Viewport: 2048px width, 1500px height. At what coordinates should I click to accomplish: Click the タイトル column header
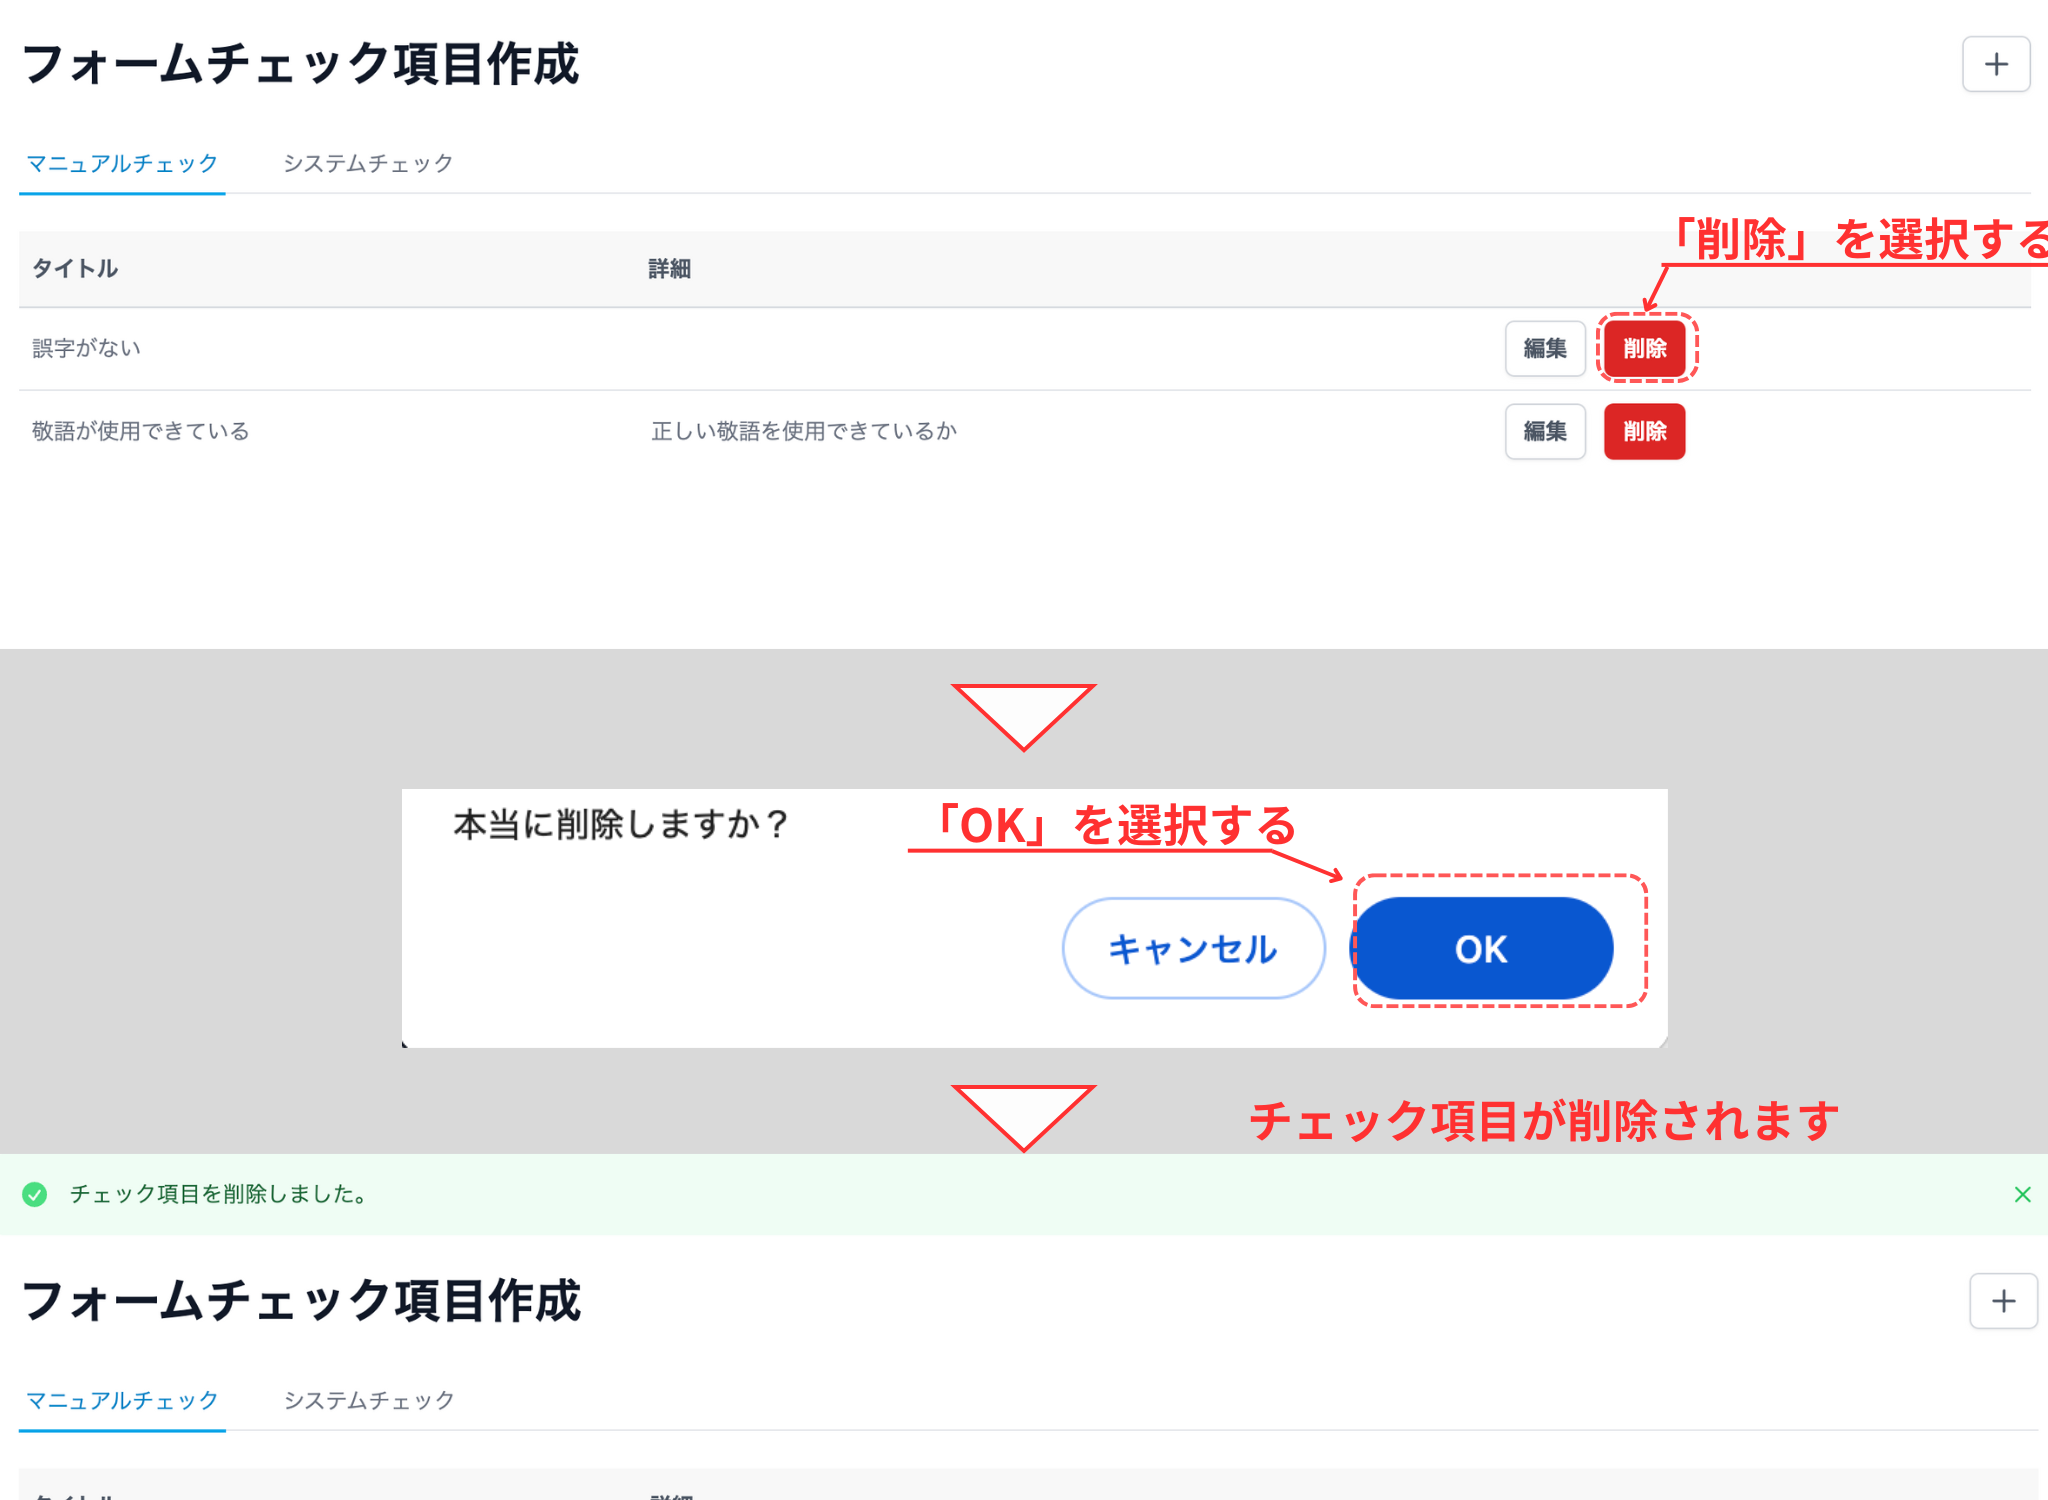tap(73, 268)
